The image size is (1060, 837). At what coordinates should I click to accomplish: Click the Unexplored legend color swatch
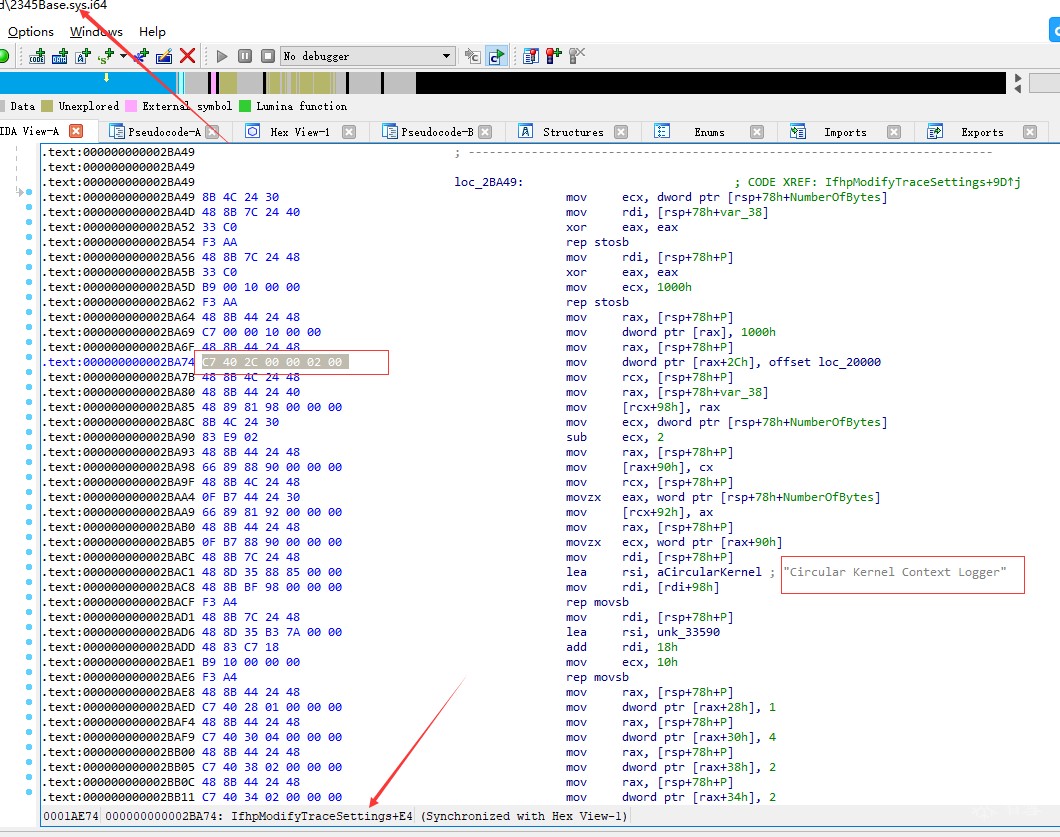pos(47,106)
